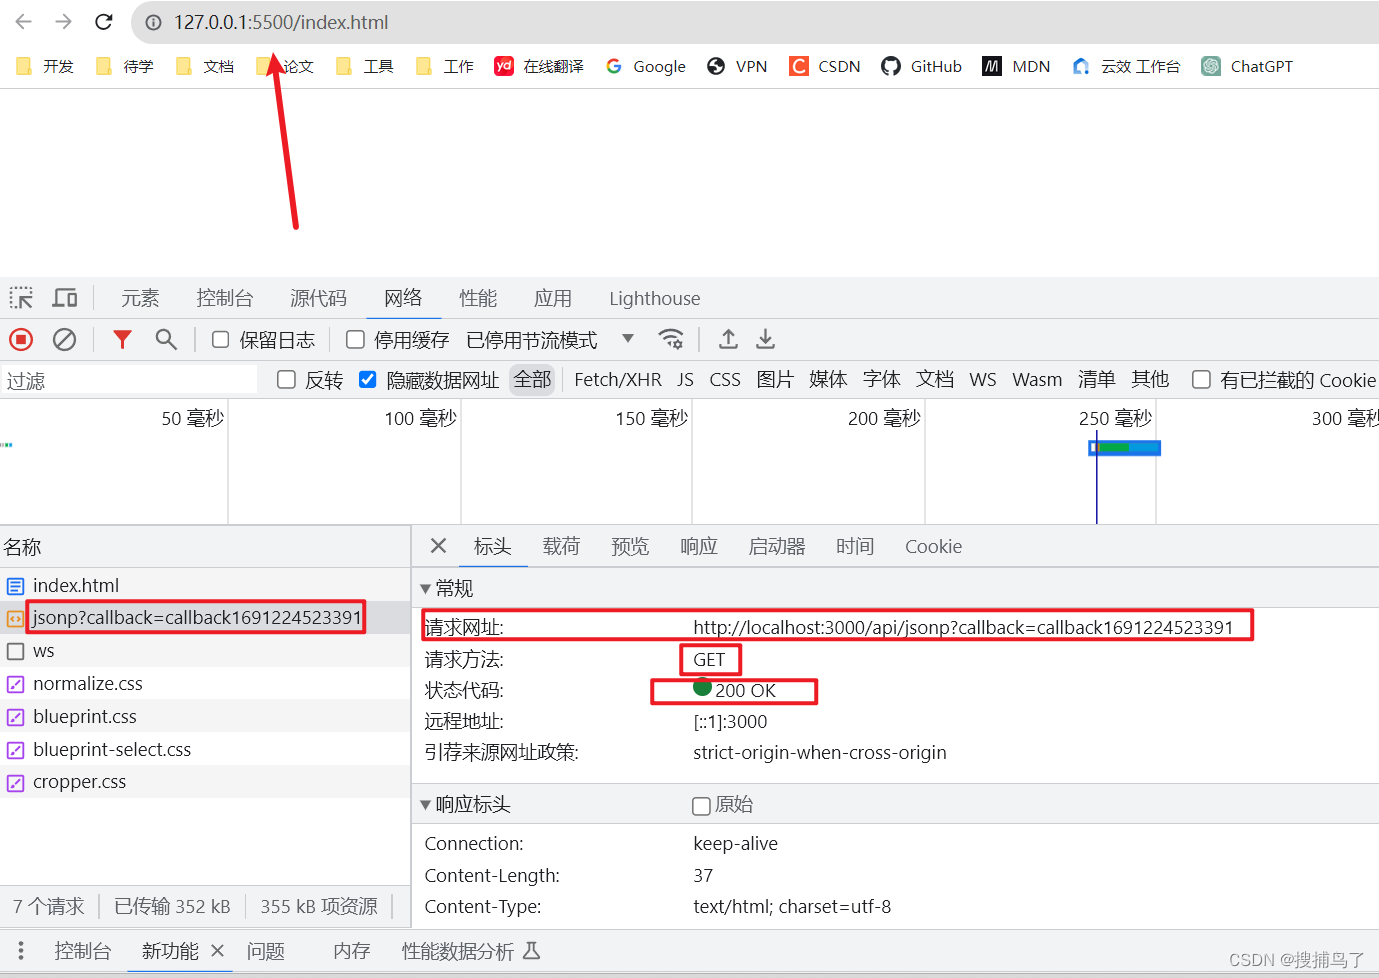Switch to the 源代码 panel tab
1379x978 pixels.
(318, 298)
